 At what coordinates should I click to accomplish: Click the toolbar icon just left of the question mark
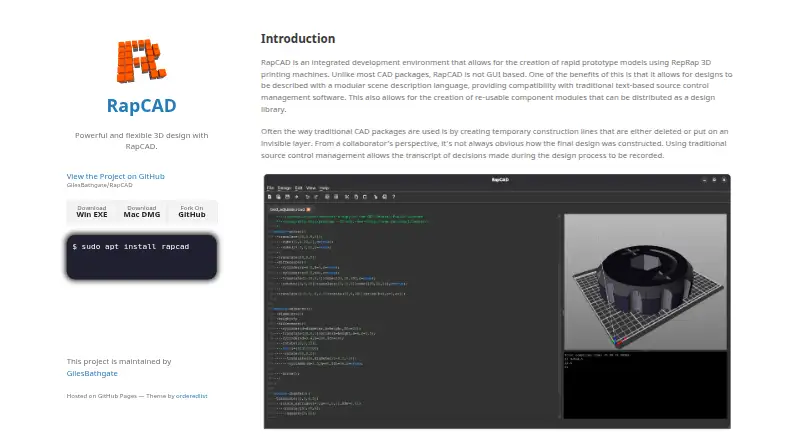(384, 197)
